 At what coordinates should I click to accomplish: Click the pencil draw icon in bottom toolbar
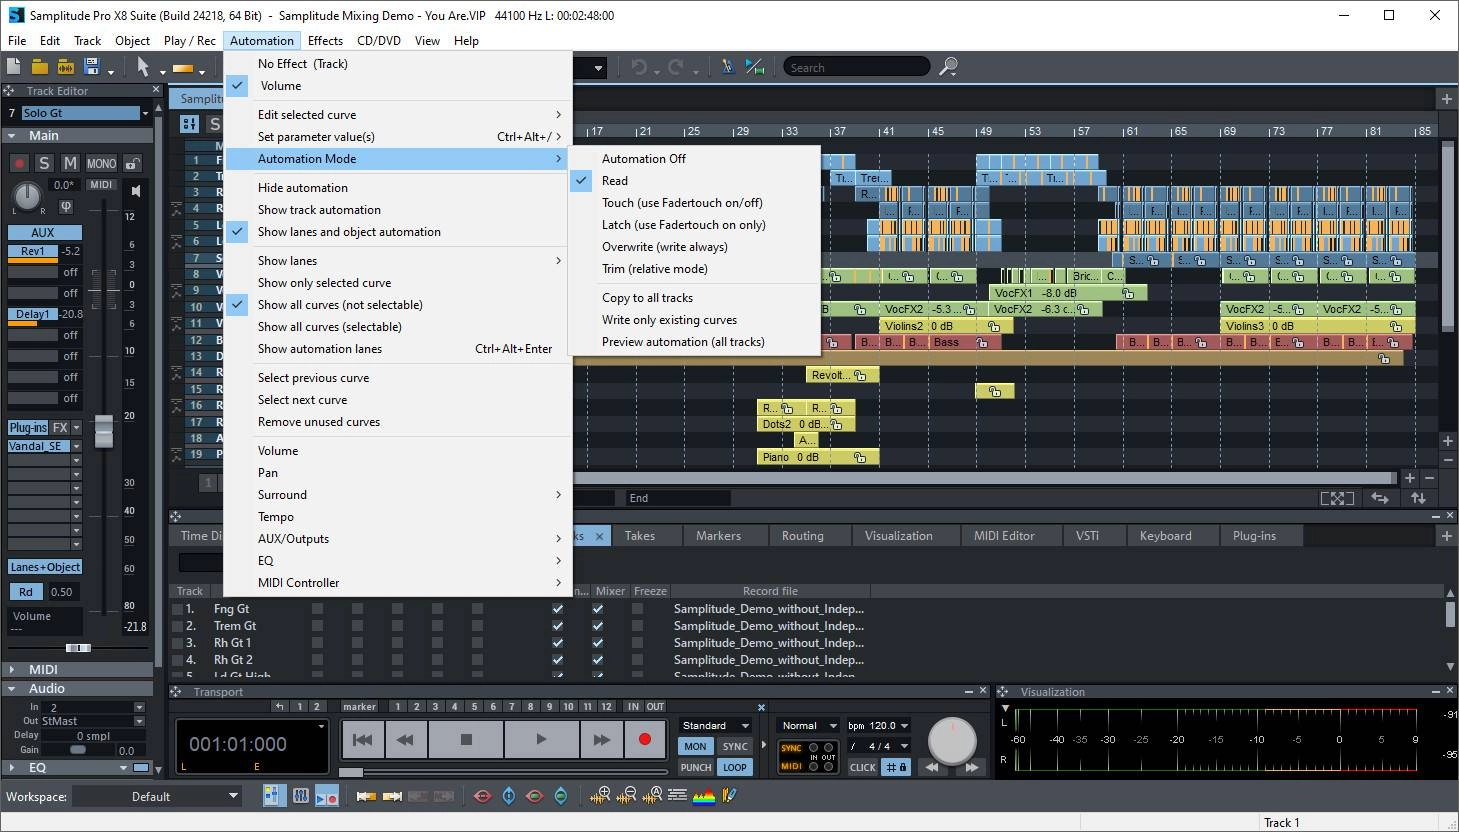(730, 796)
